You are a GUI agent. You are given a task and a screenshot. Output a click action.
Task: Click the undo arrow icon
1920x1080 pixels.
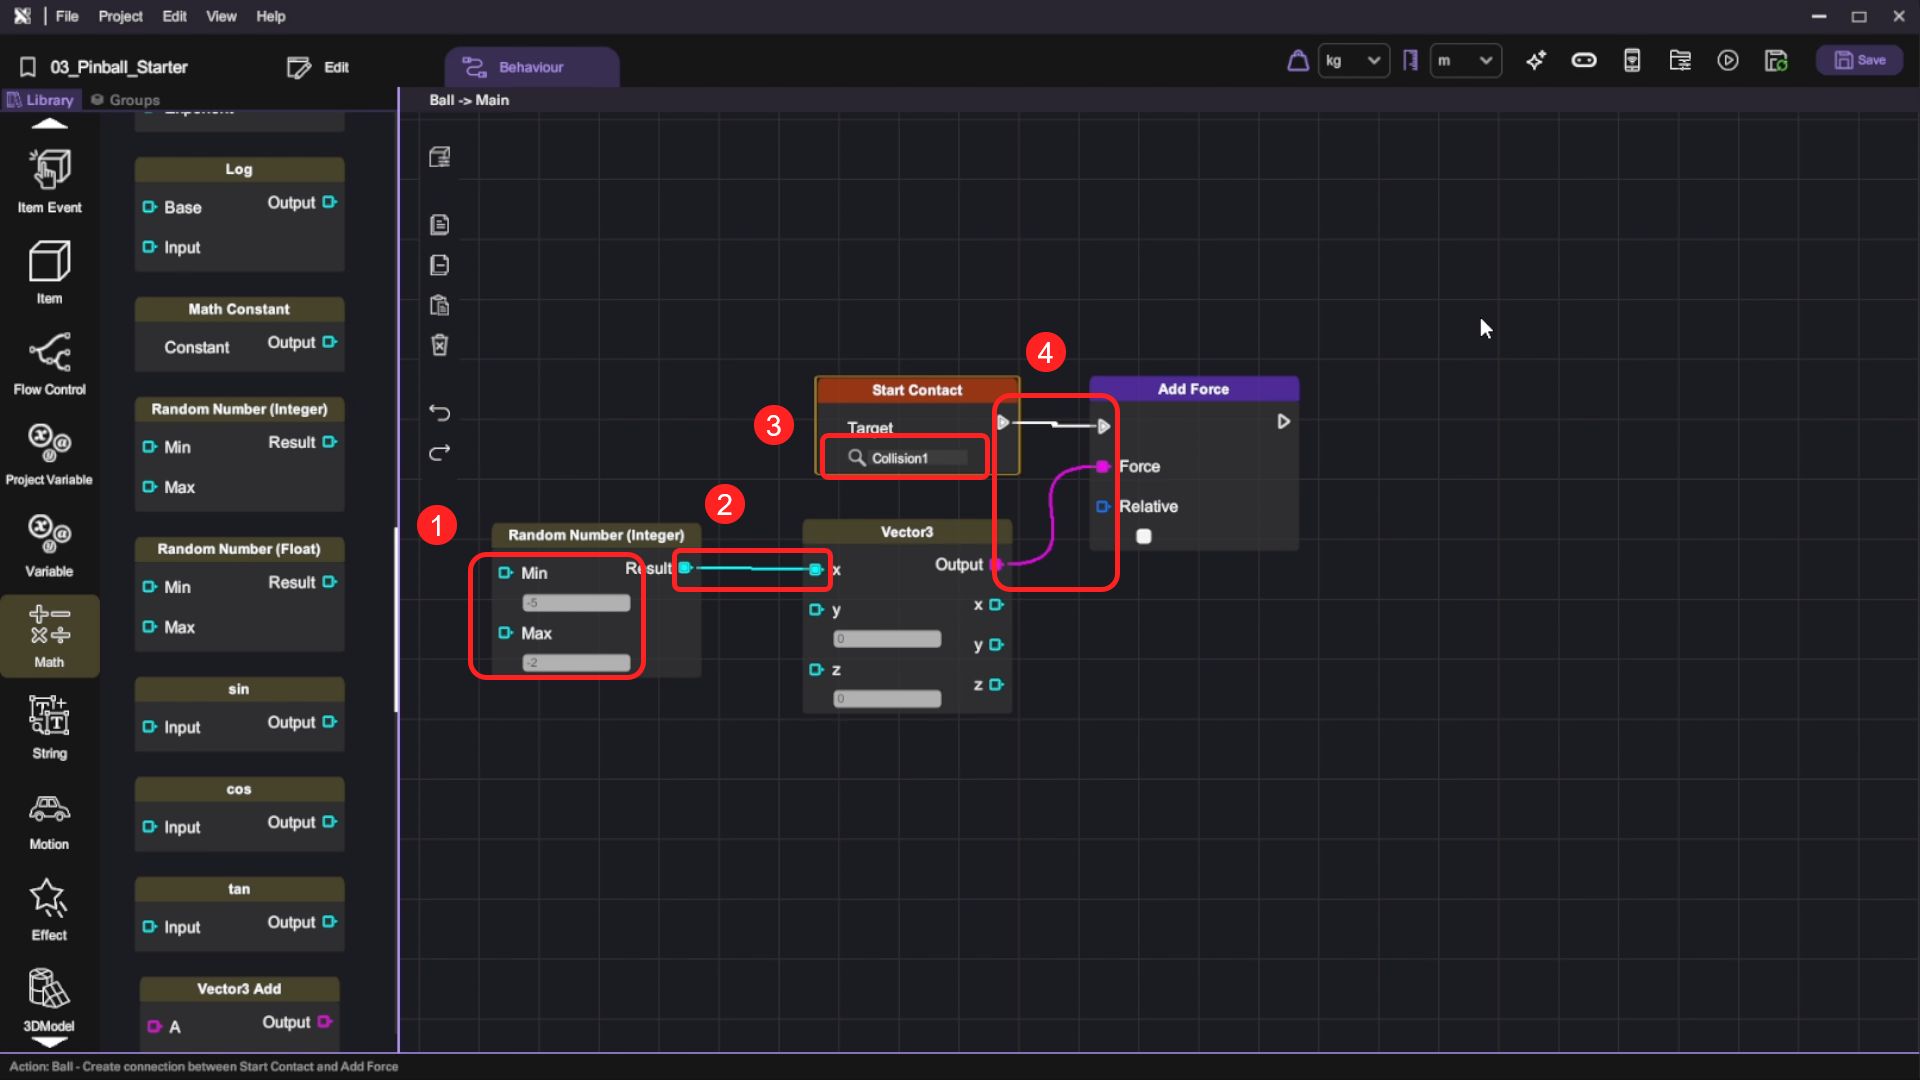pyautogui.click(x=439, y=412)
